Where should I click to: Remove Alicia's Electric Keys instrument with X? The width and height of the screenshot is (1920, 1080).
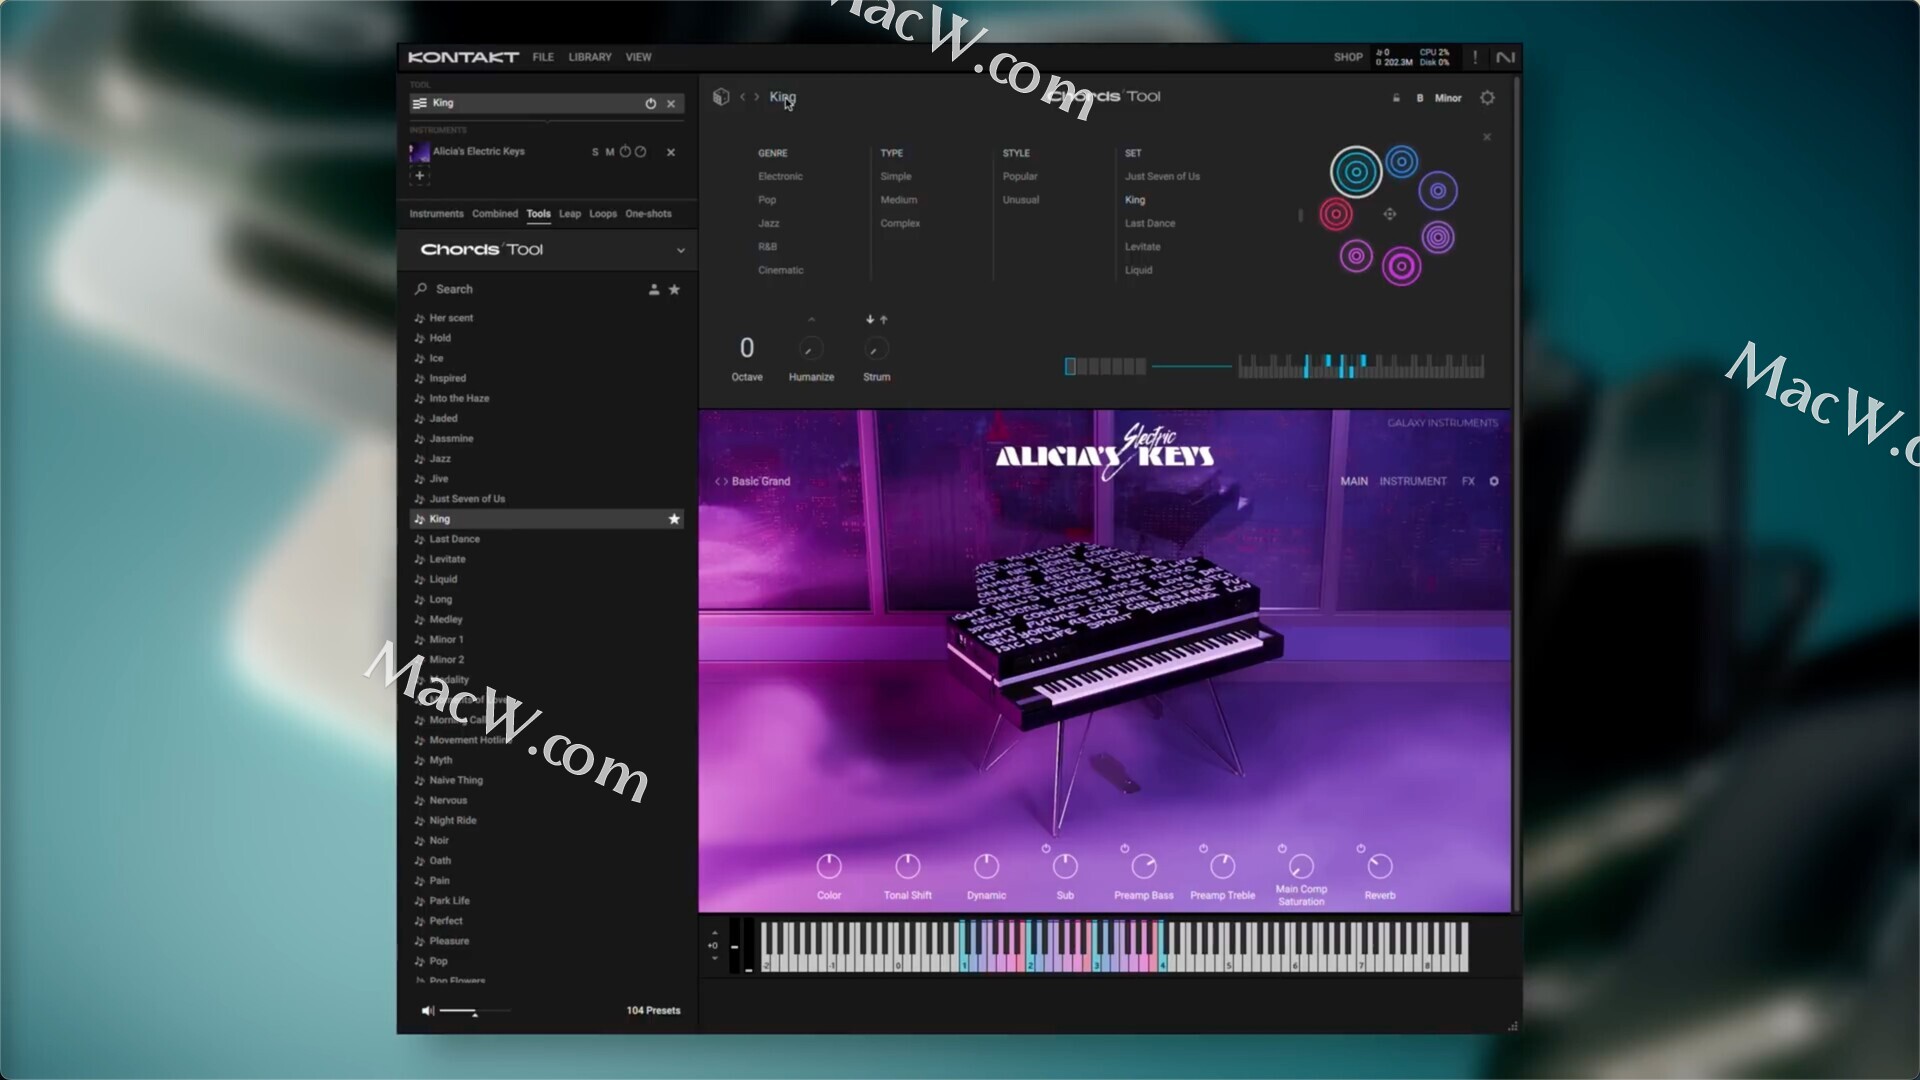coord(671,152)
